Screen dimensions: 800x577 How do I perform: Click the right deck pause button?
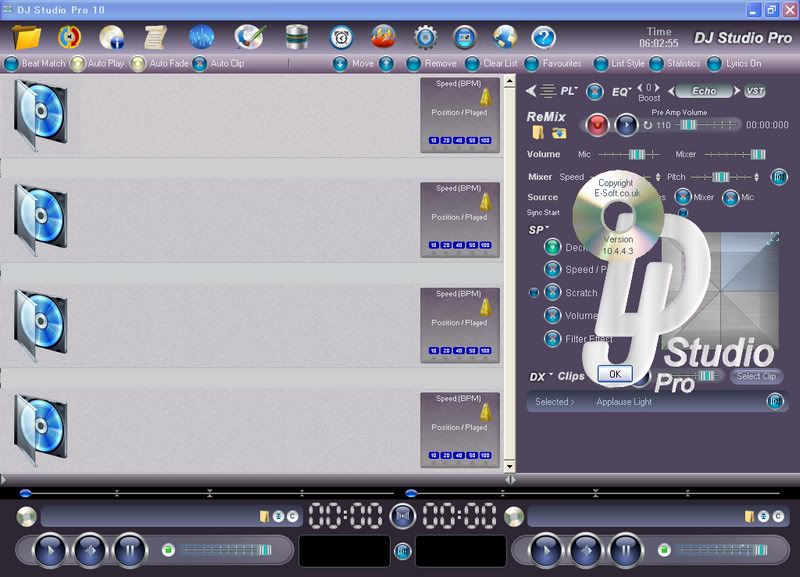627,550
